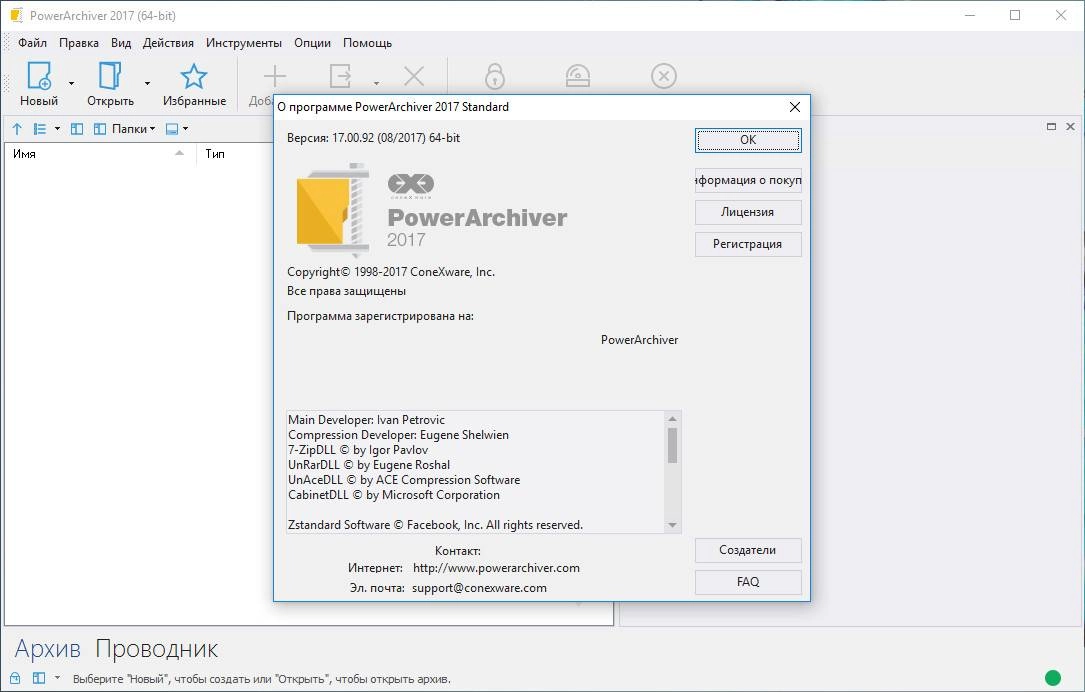This screenshot has width=1085, height=692.
Task: Click the '7-ZipDLL © by Igor Pavlov' line
Action: (358, 450)
